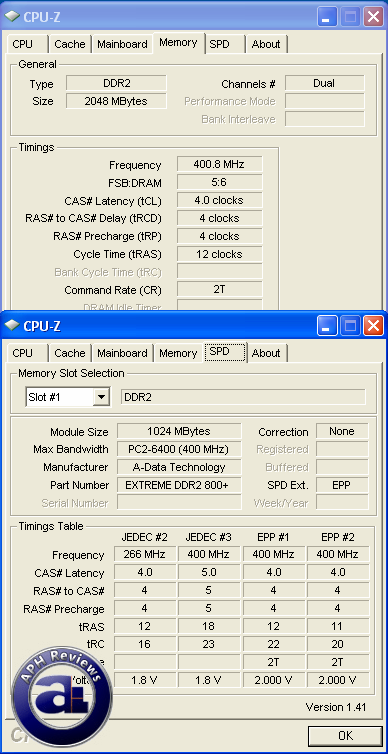Open Cache tab in upper CPU-Z window
Screen dimensions: 388x754
pyautogui.click(x=70, y=44)
